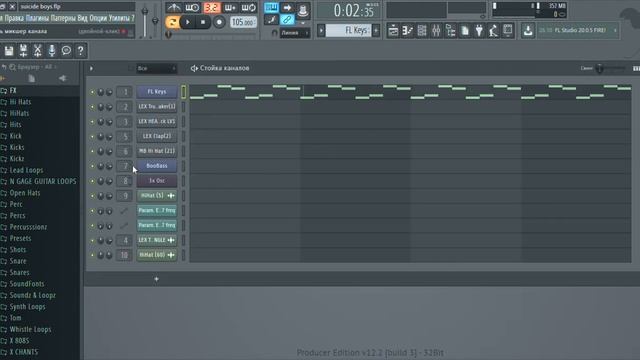The height and width of the screenshot is (360, 640).
Task: Toggle the 3.2 countdown before recording
Action: pyautogui.click(x=211, y=8)
